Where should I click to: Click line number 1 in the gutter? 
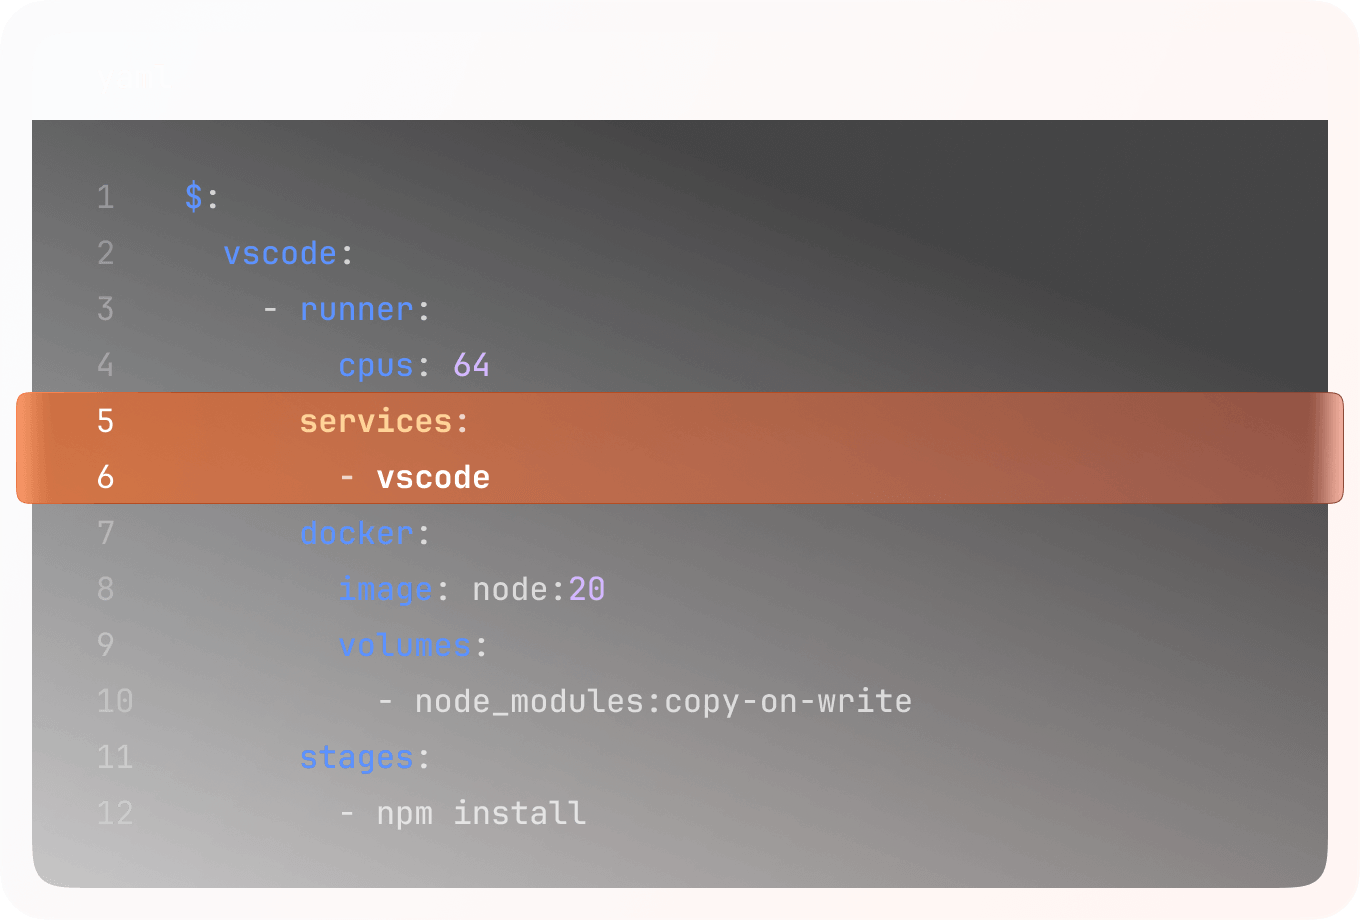(106, 197)
